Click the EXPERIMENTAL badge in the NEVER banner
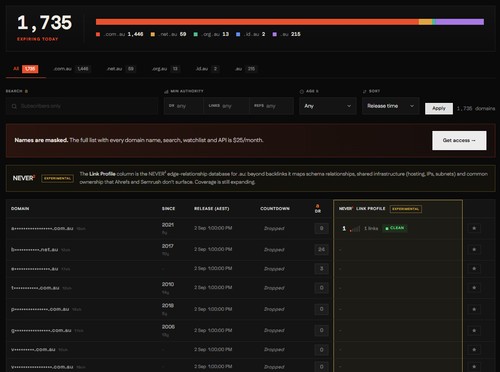Image resolution: width=500 pixels, height=372 pixels. 58,178
